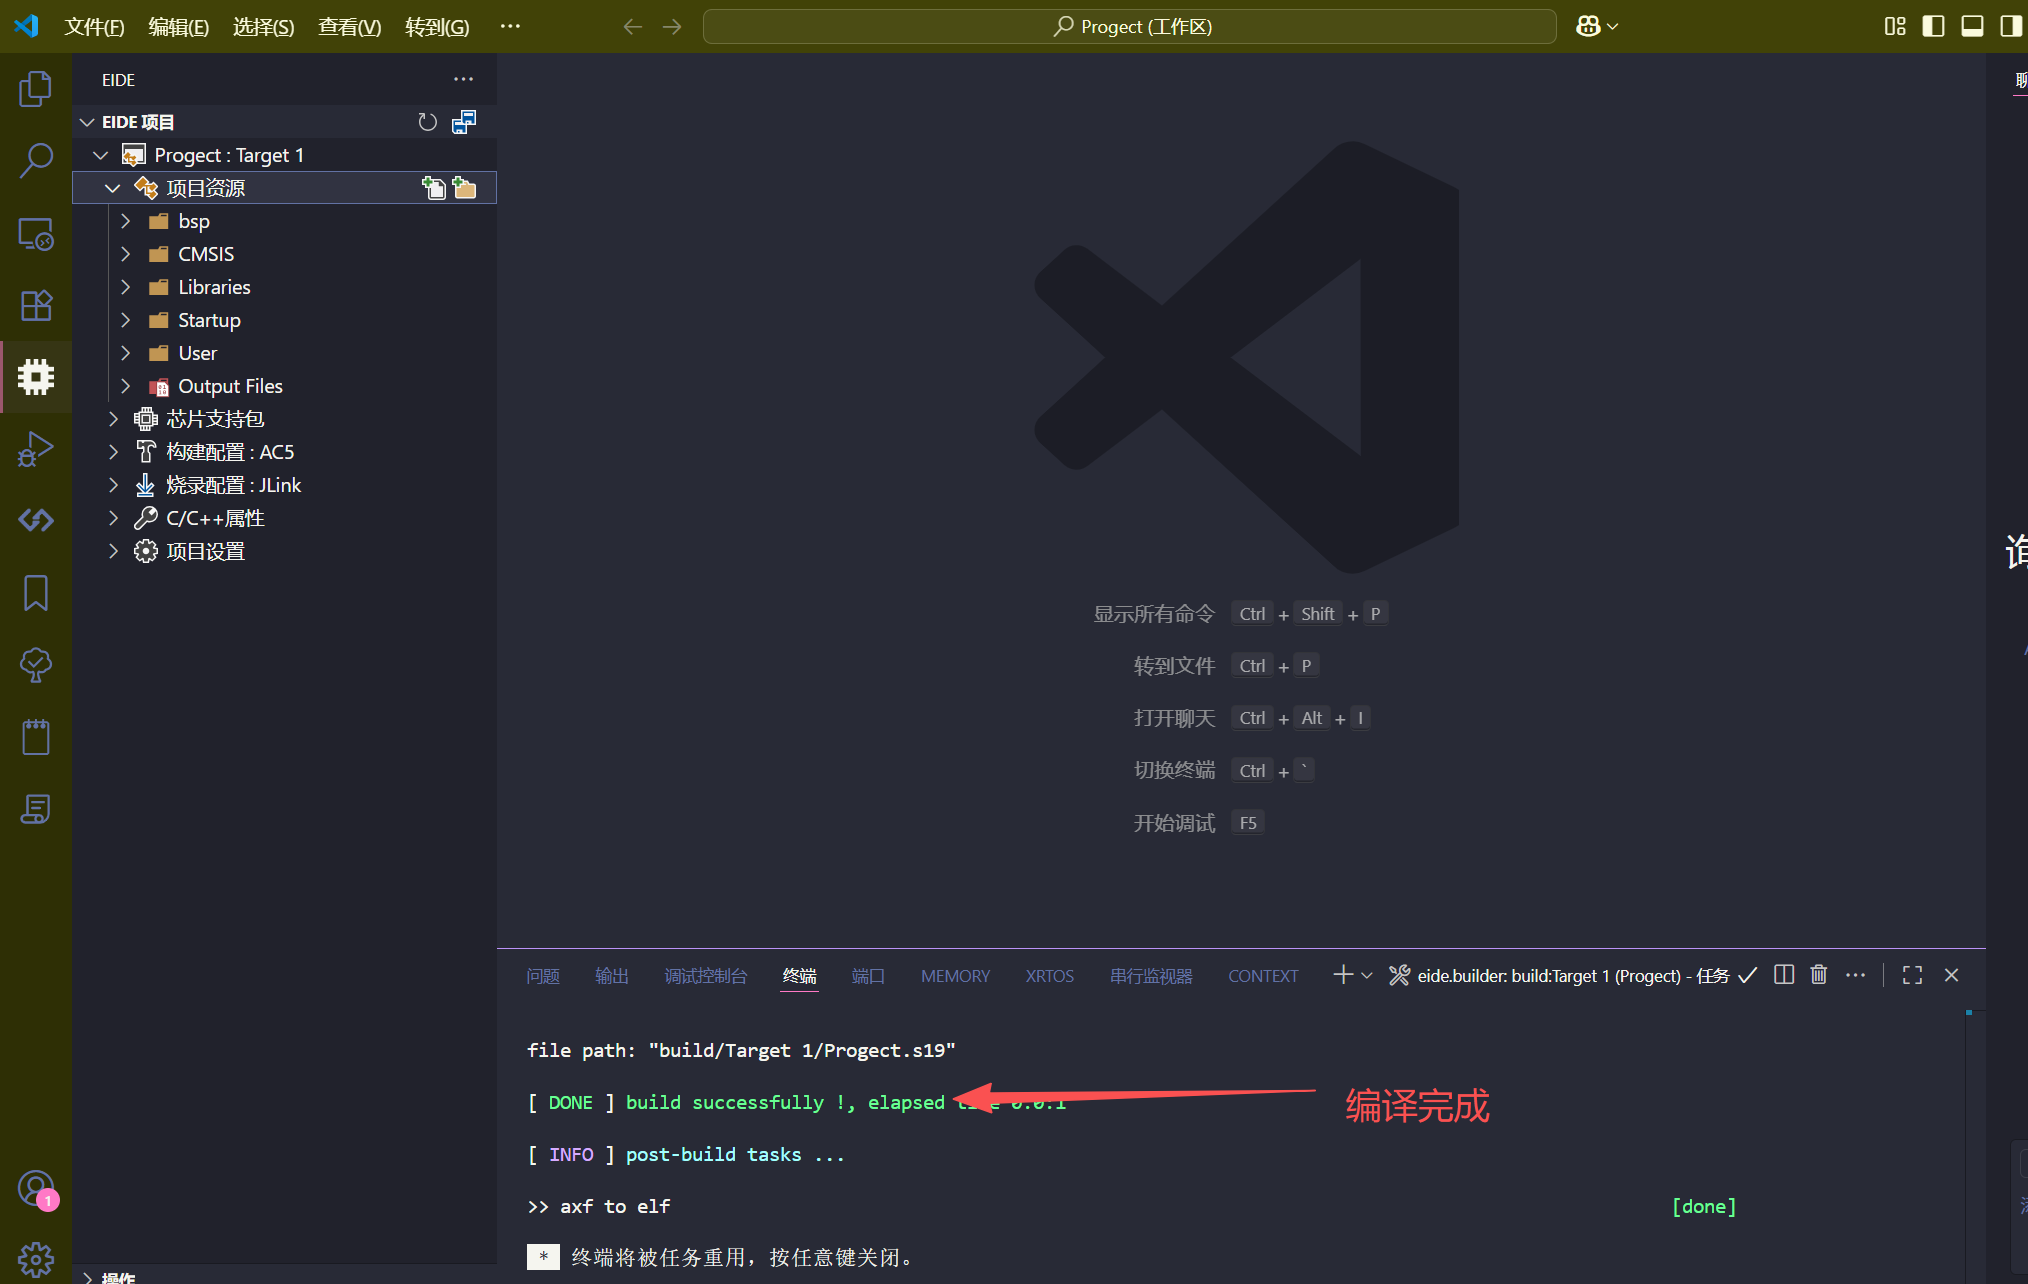
Task: Click the save workspace icon in EIDE header
Action: [464, 122]
